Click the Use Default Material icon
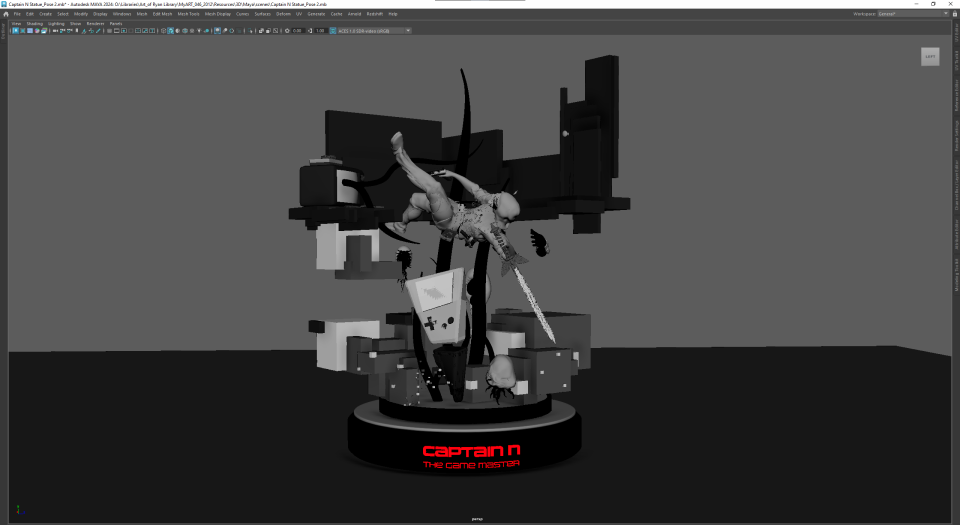This screenshot has width=960, height=525. (178, 30)
